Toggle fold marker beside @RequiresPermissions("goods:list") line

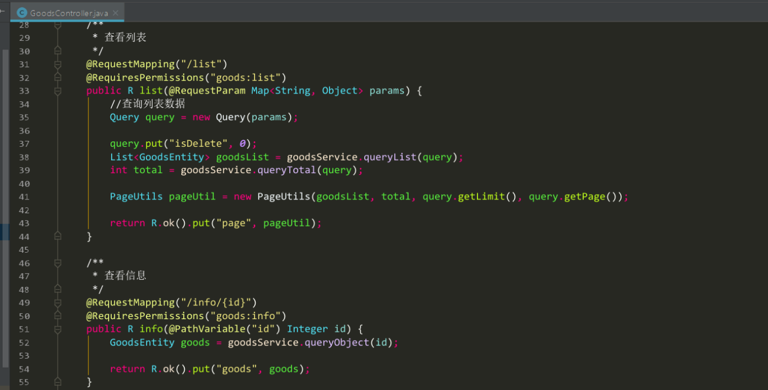[58, 77]
